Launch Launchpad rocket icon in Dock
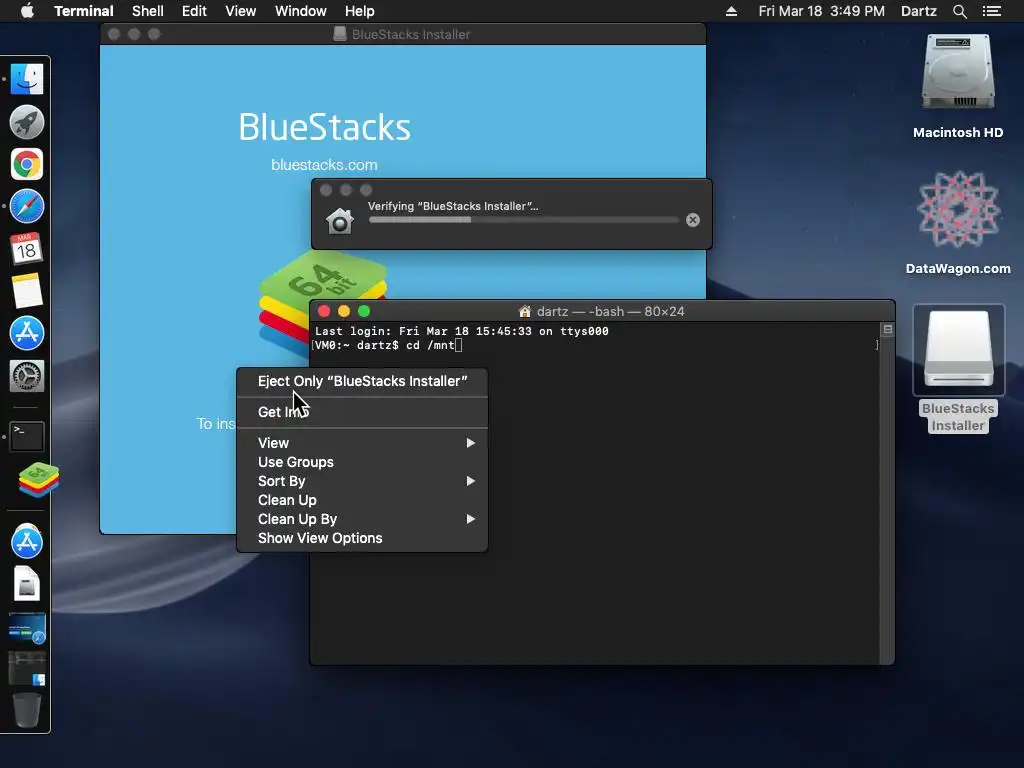The image size is (1024, 768). [x=27, y=122]
